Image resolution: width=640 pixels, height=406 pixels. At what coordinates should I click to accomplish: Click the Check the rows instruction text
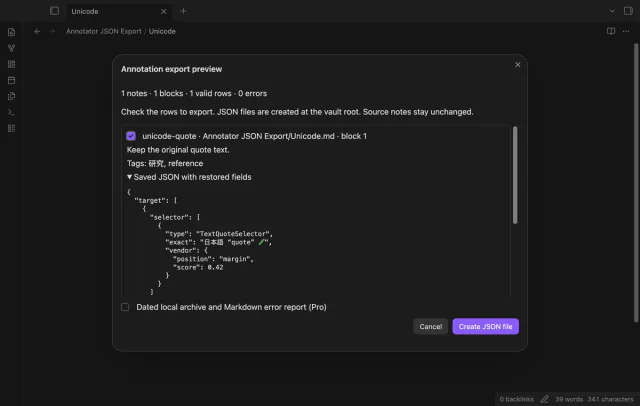pos(297,112)
